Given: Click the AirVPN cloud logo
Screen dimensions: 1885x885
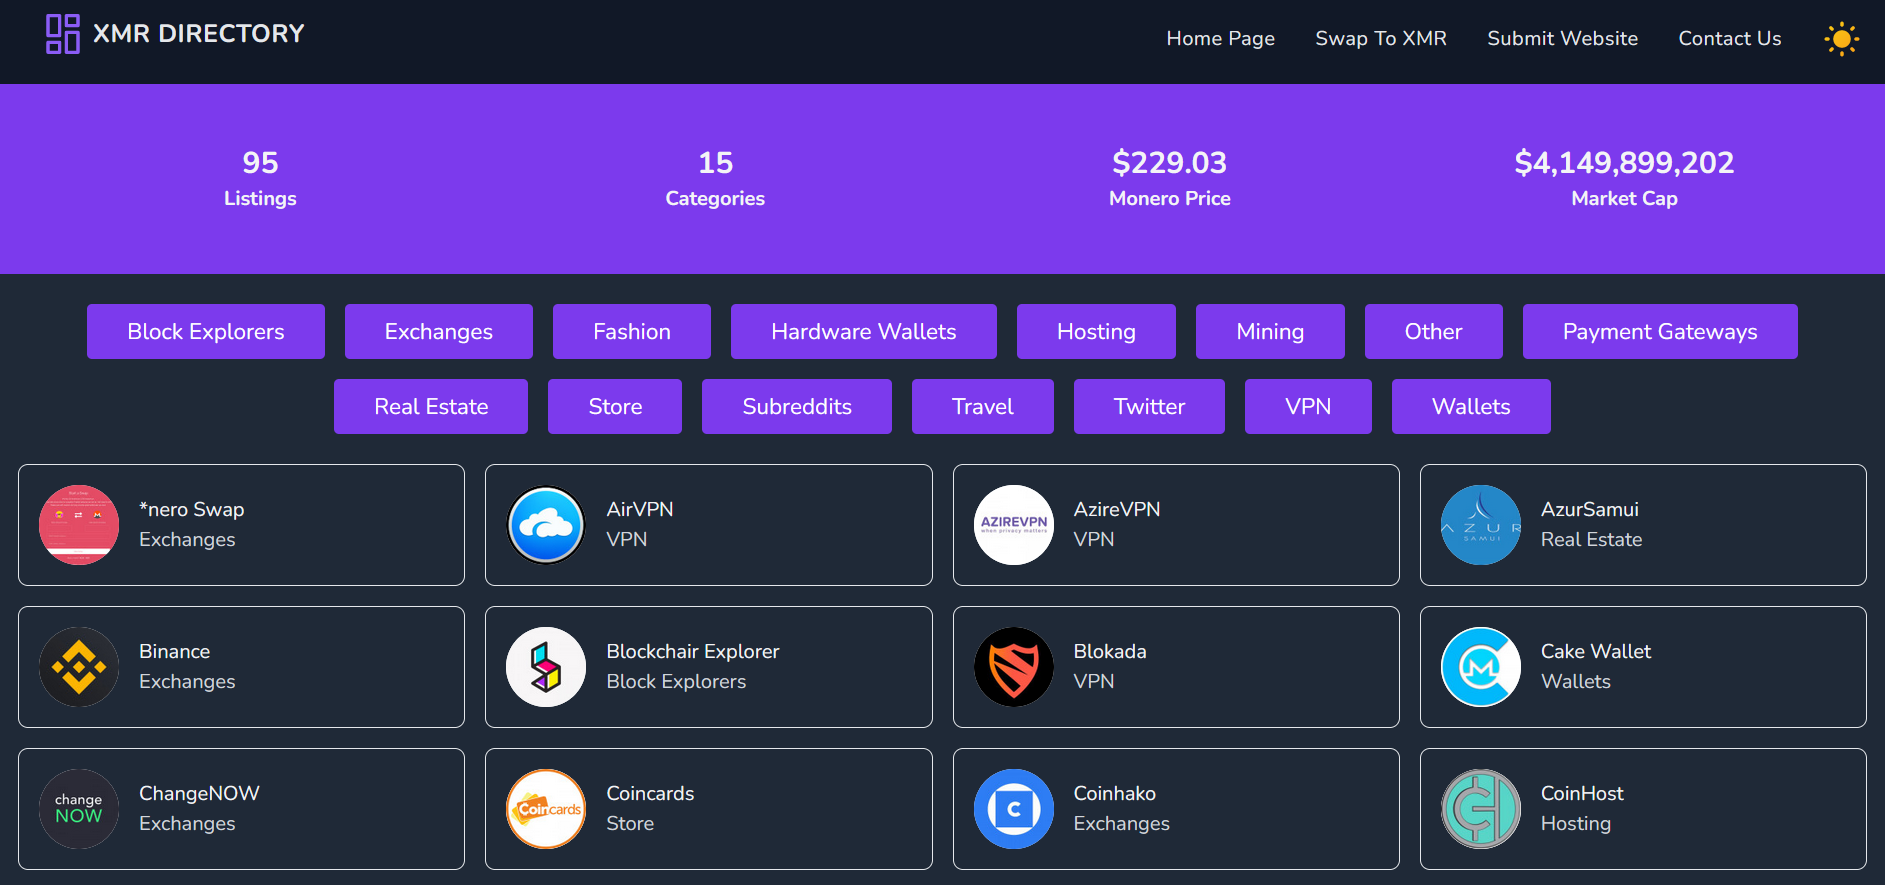Looking at the screenshot, I should click(546, 525).
